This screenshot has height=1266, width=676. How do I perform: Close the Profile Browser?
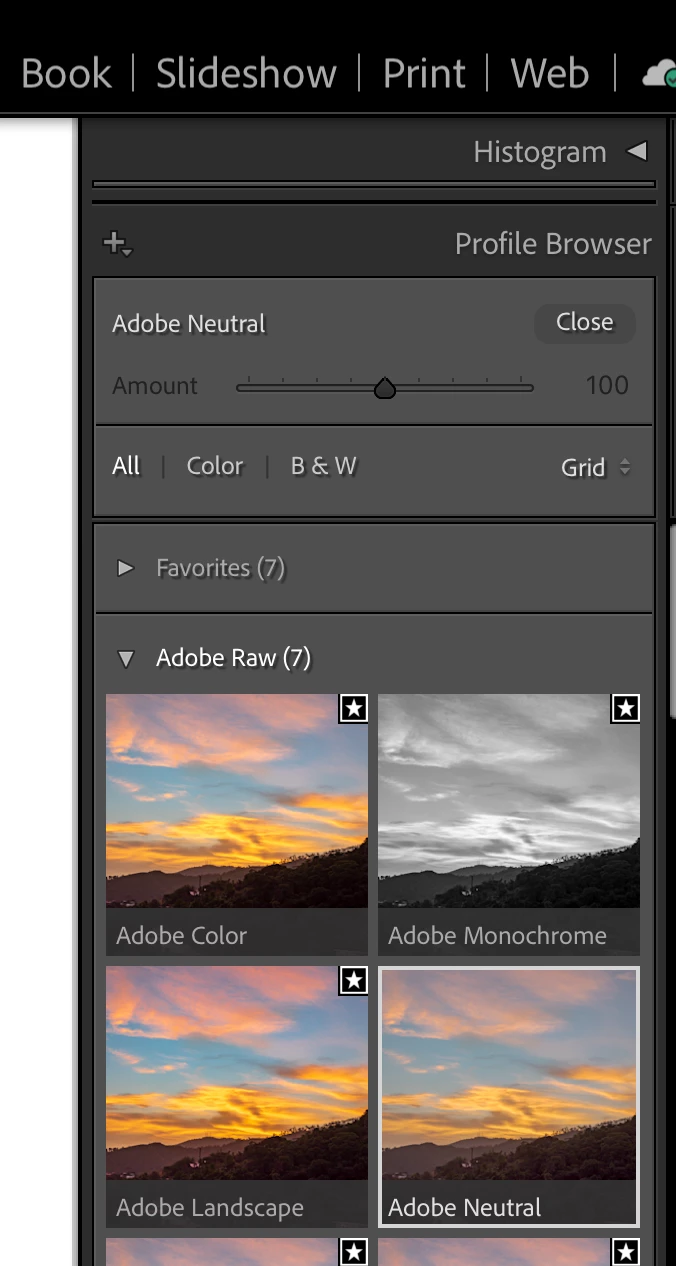click(x=584, y=322)
